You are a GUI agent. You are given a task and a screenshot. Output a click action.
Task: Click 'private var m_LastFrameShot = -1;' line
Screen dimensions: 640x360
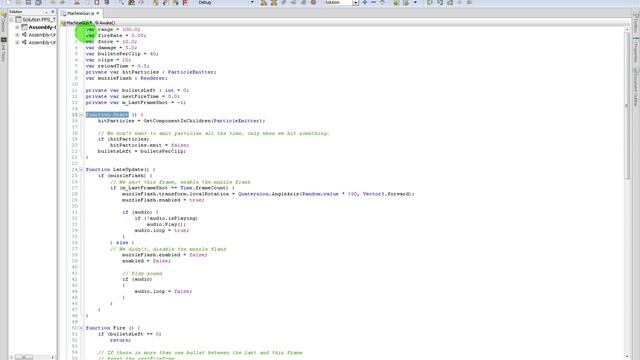pyautogui.click(x=136, y=102)
